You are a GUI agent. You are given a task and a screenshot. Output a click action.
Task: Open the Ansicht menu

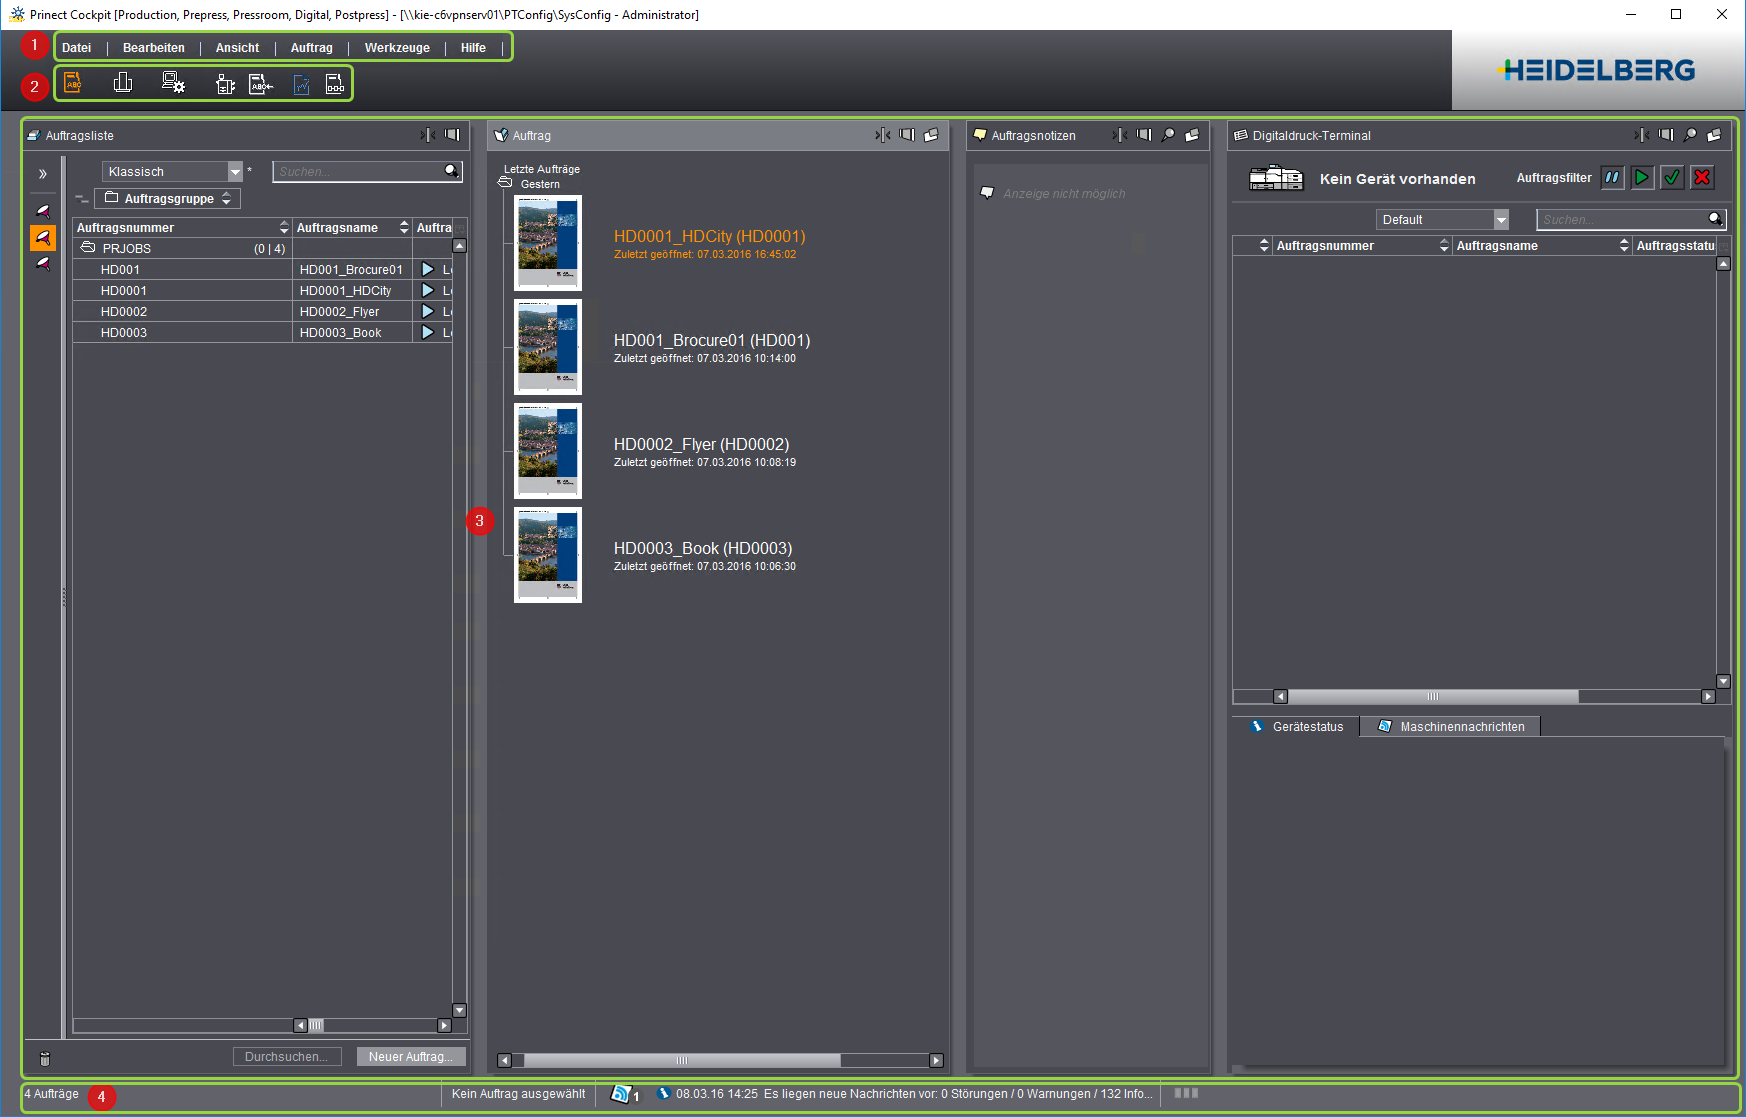click(x=237, y=47)
